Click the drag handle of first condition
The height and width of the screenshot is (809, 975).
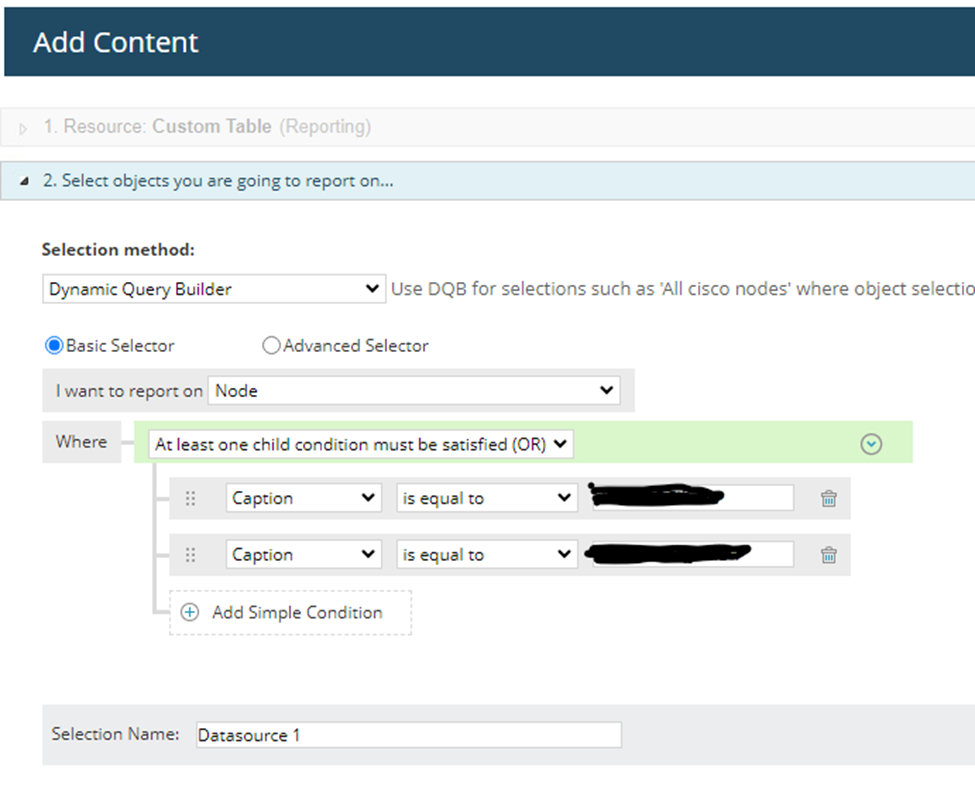[191, 498]
